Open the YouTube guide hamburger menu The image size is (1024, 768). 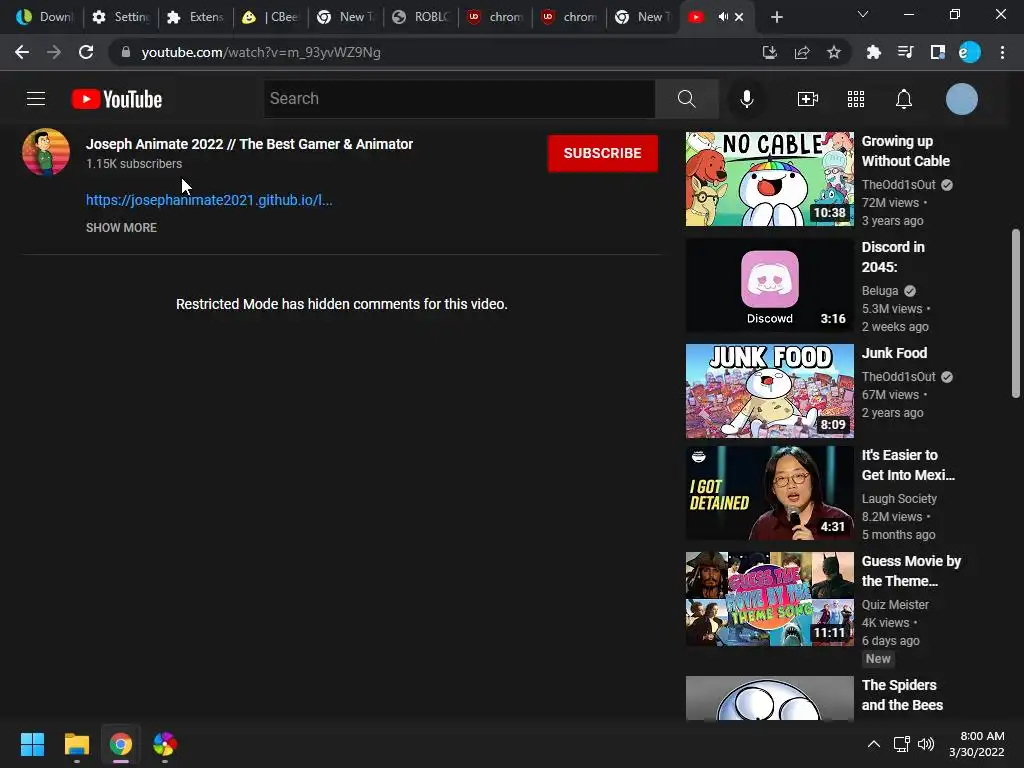click(36, 99)
